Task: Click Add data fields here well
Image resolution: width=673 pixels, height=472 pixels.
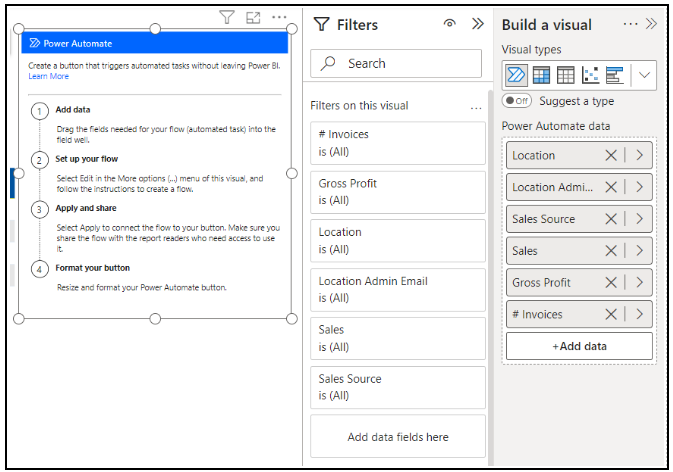Action: (398, 437)
